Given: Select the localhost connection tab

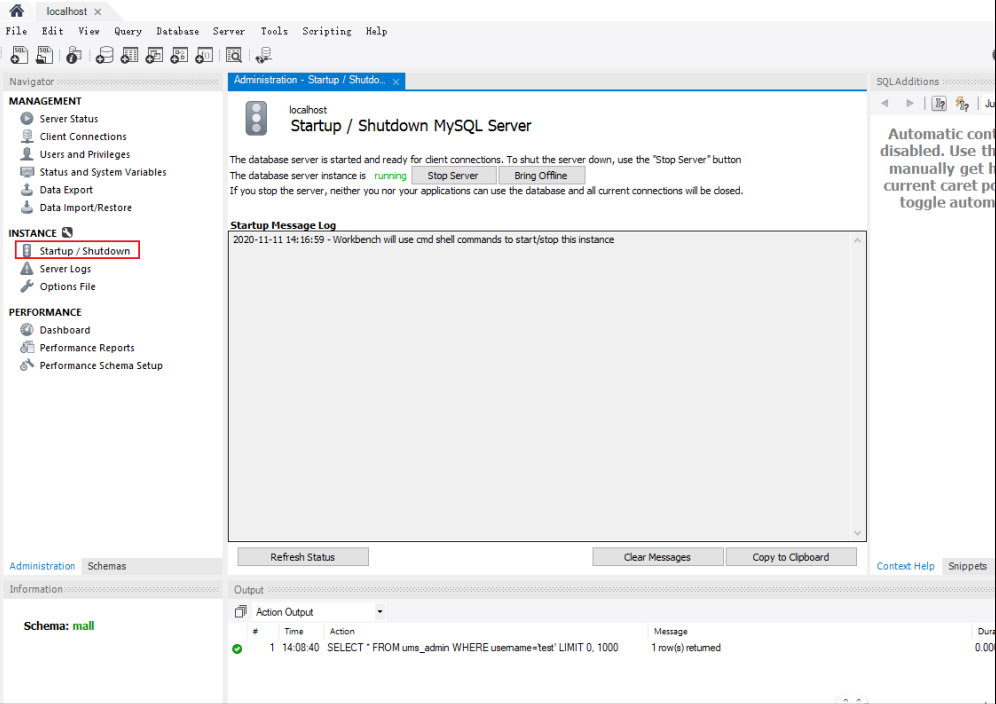Looking at the screenshot, I should 66,11.
